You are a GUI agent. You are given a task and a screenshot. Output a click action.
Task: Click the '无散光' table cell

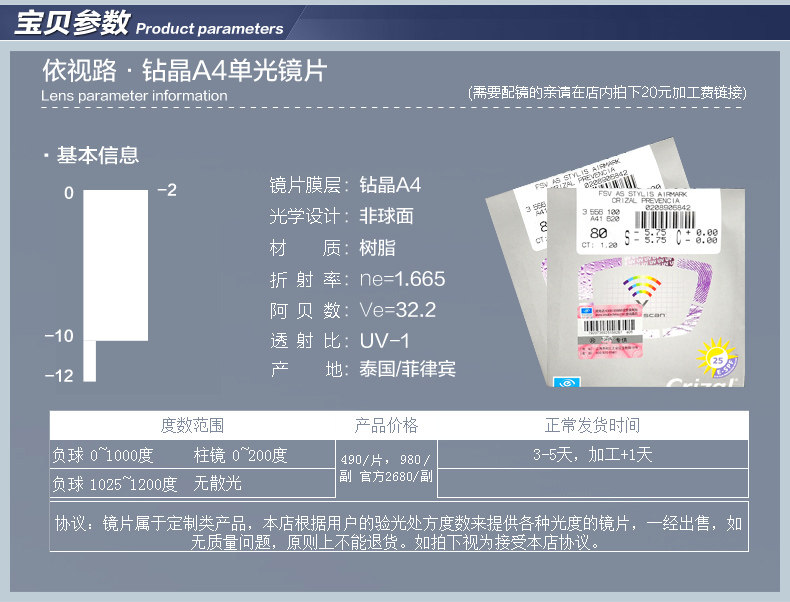(x=218, y=484)
